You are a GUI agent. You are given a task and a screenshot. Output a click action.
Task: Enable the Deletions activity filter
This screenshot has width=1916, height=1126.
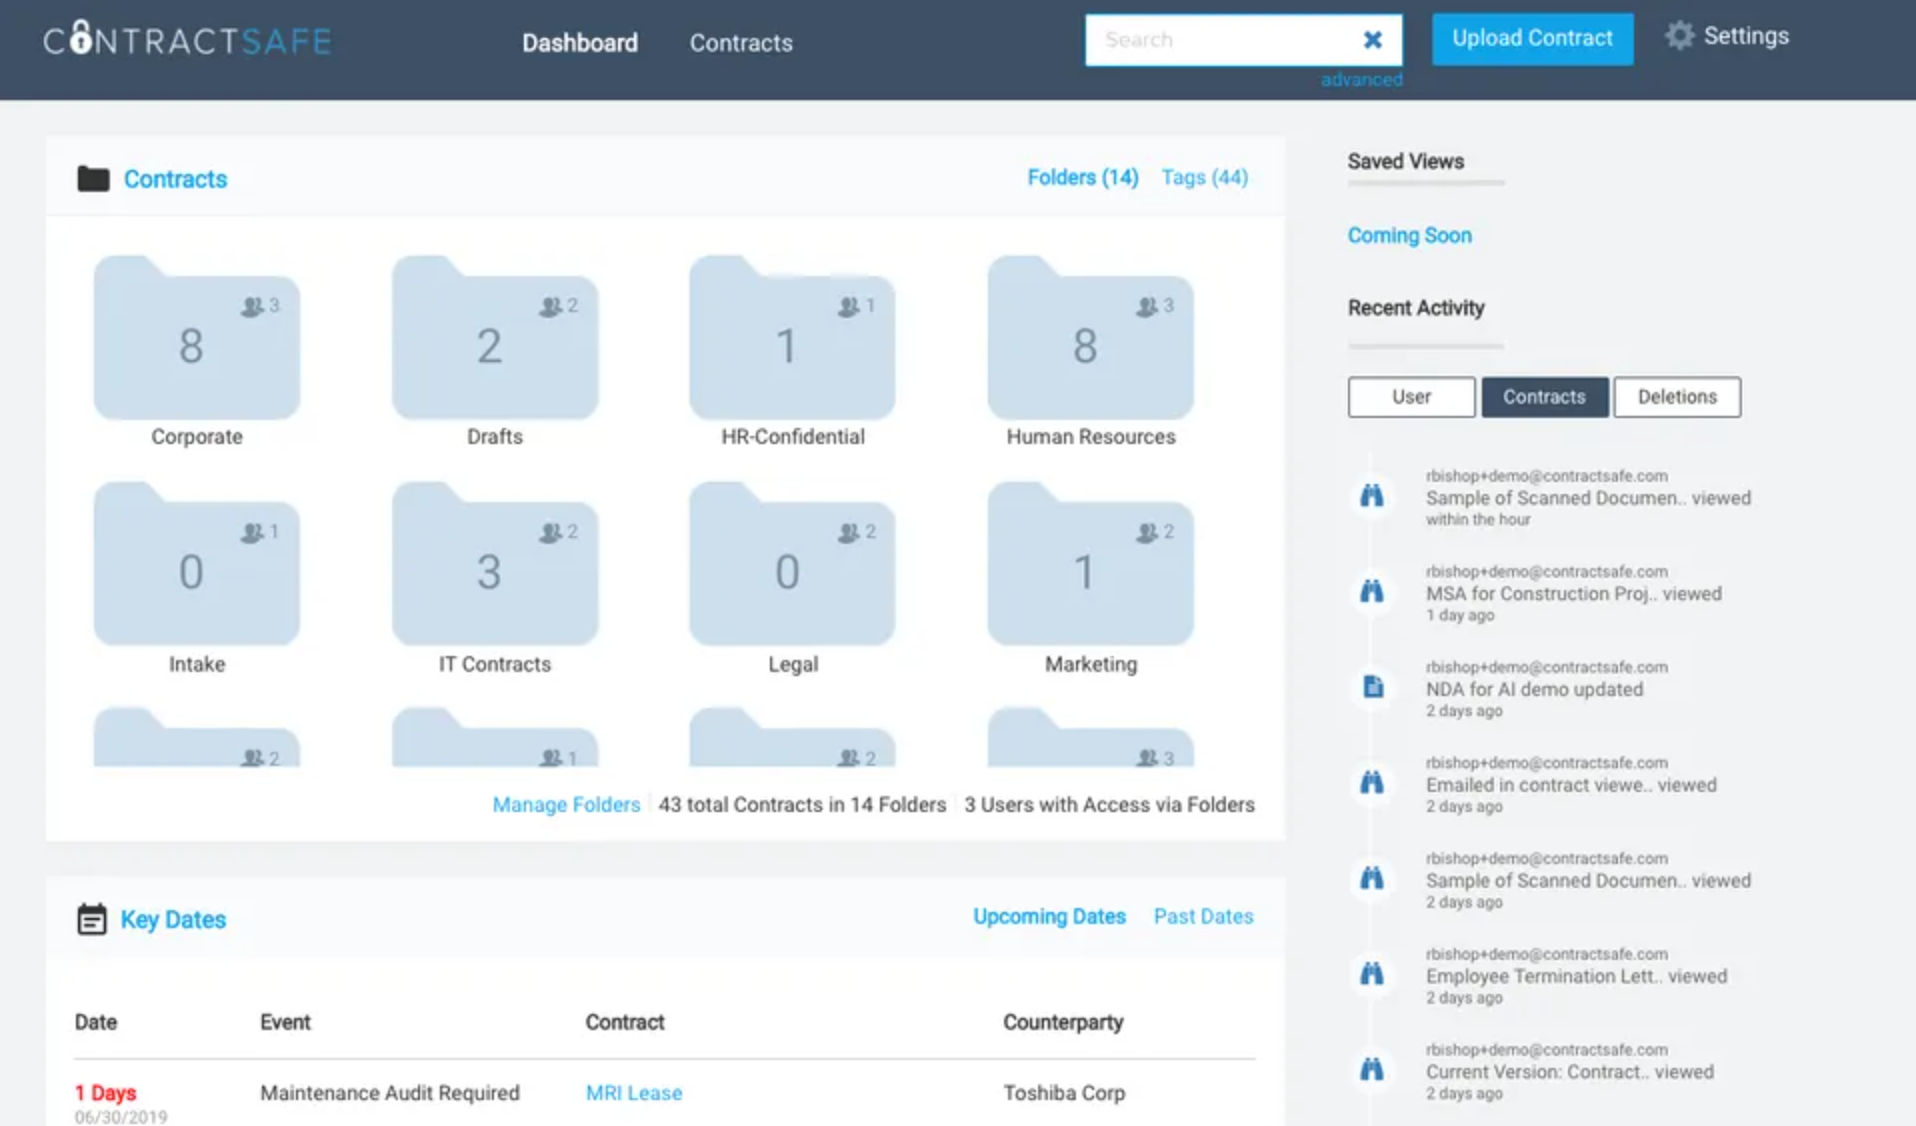[1676, 396]
